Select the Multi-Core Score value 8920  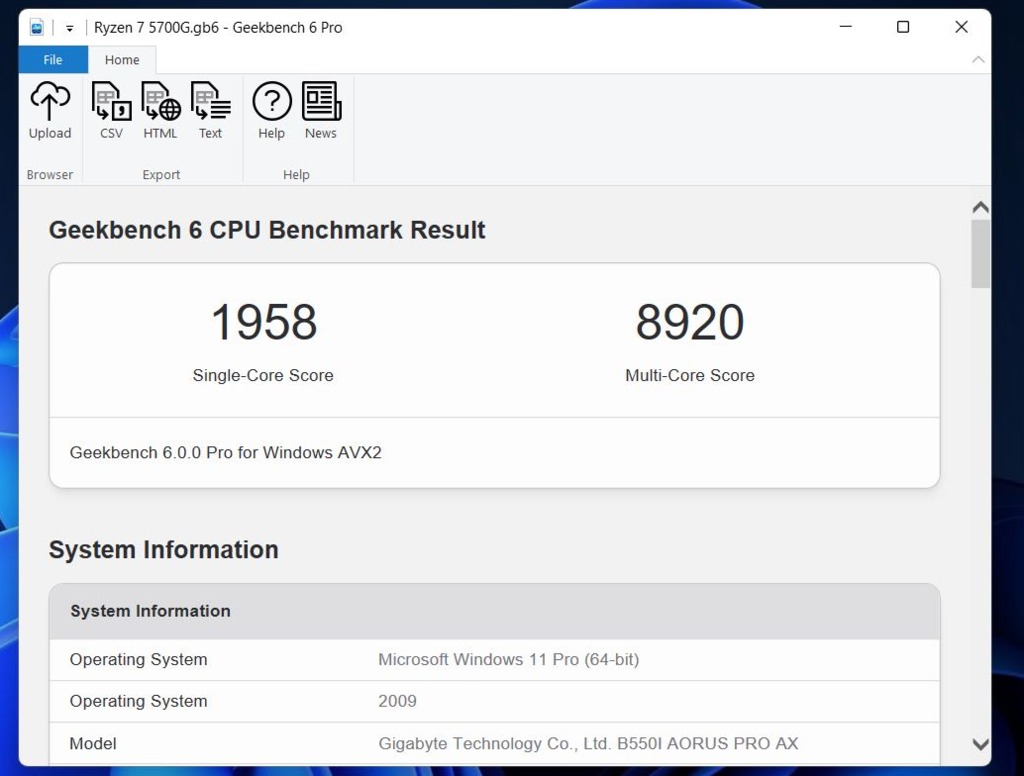point(690,322)
